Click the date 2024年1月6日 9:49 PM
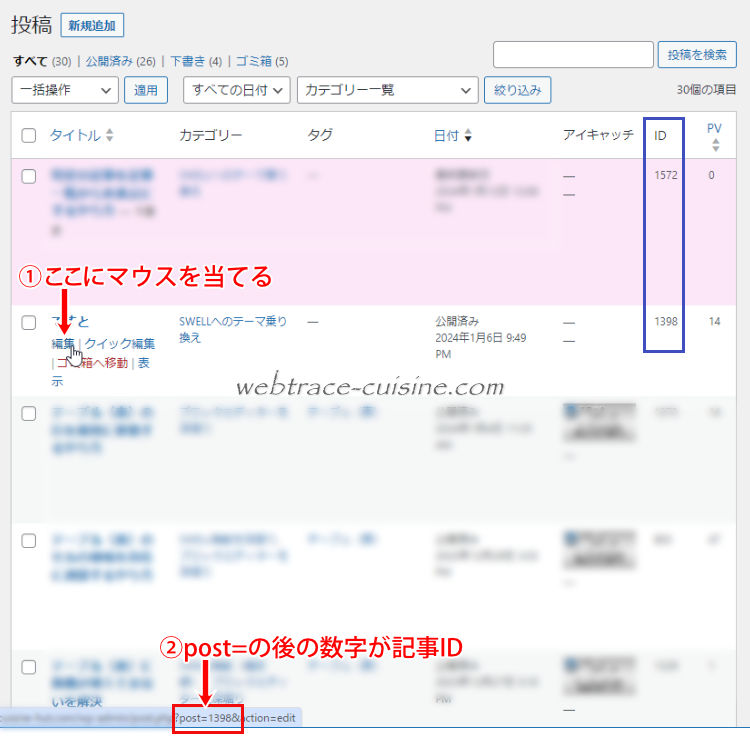Image resolution: width=750 pixels, height=745 pixels. [481, 346]
